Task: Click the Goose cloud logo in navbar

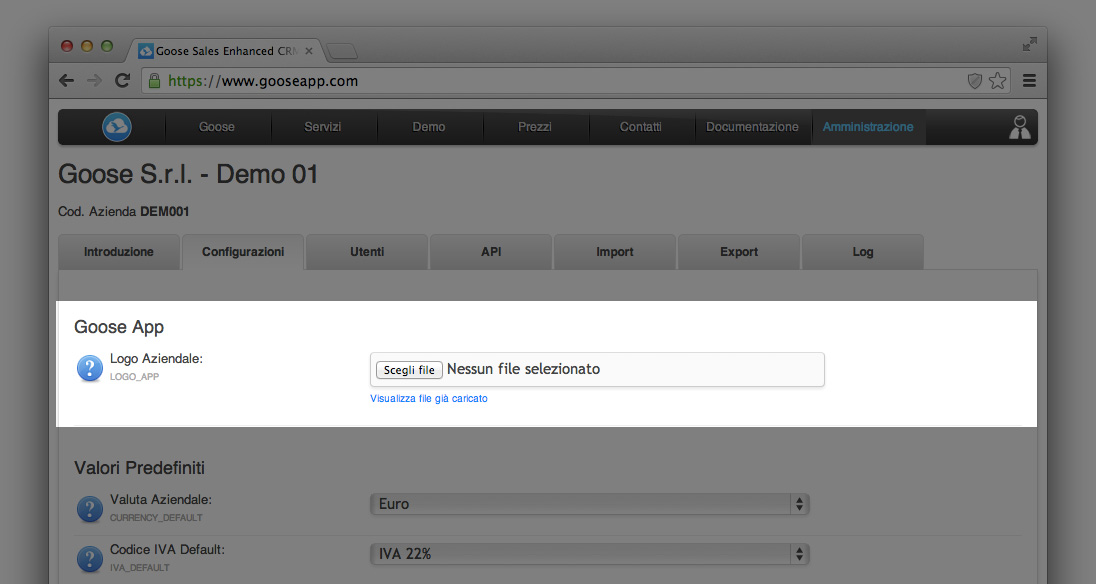Action: click(117, 126)
